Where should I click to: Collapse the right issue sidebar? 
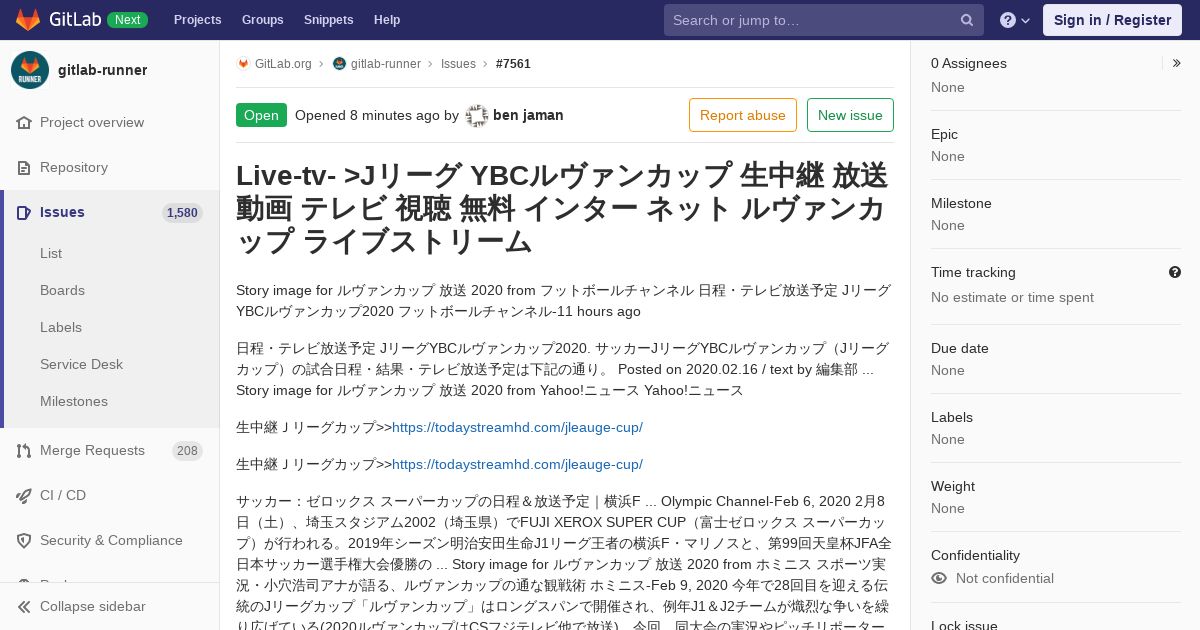click(x=1176, y=63)
